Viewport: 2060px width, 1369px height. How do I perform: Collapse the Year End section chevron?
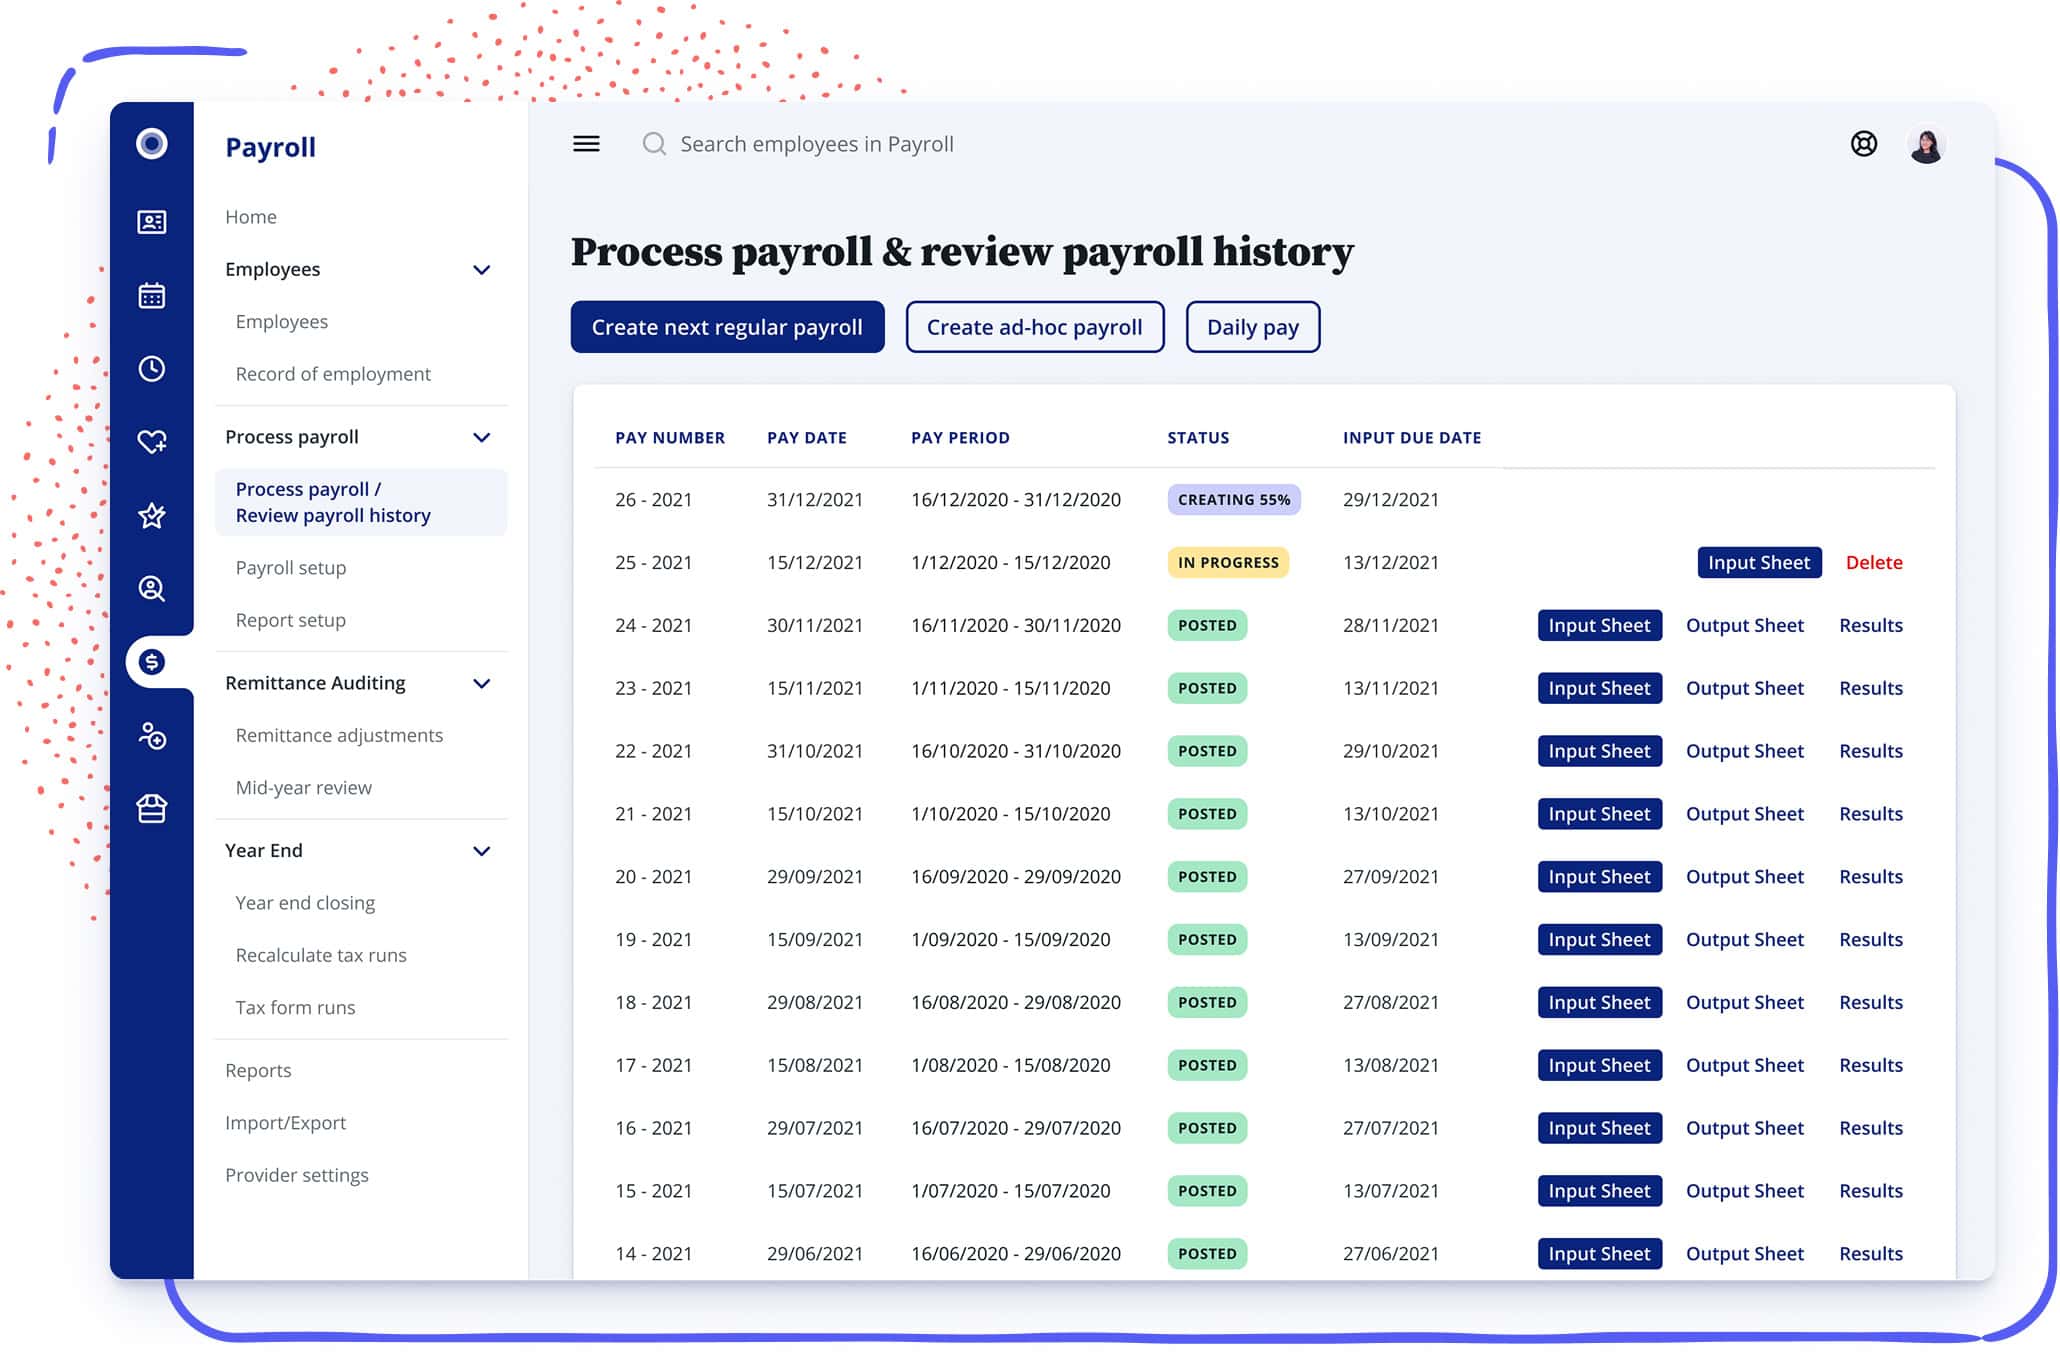481,851
